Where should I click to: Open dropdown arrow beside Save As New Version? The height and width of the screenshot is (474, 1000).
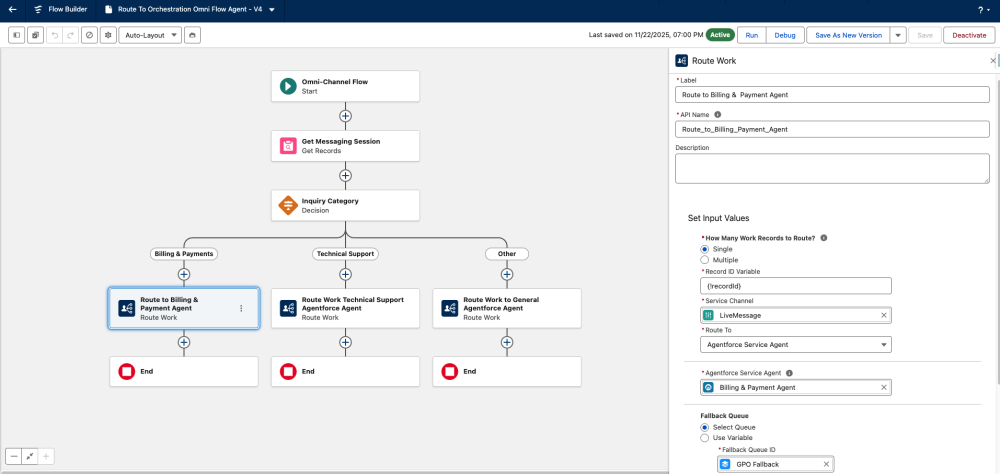click(x=898, y=35)
